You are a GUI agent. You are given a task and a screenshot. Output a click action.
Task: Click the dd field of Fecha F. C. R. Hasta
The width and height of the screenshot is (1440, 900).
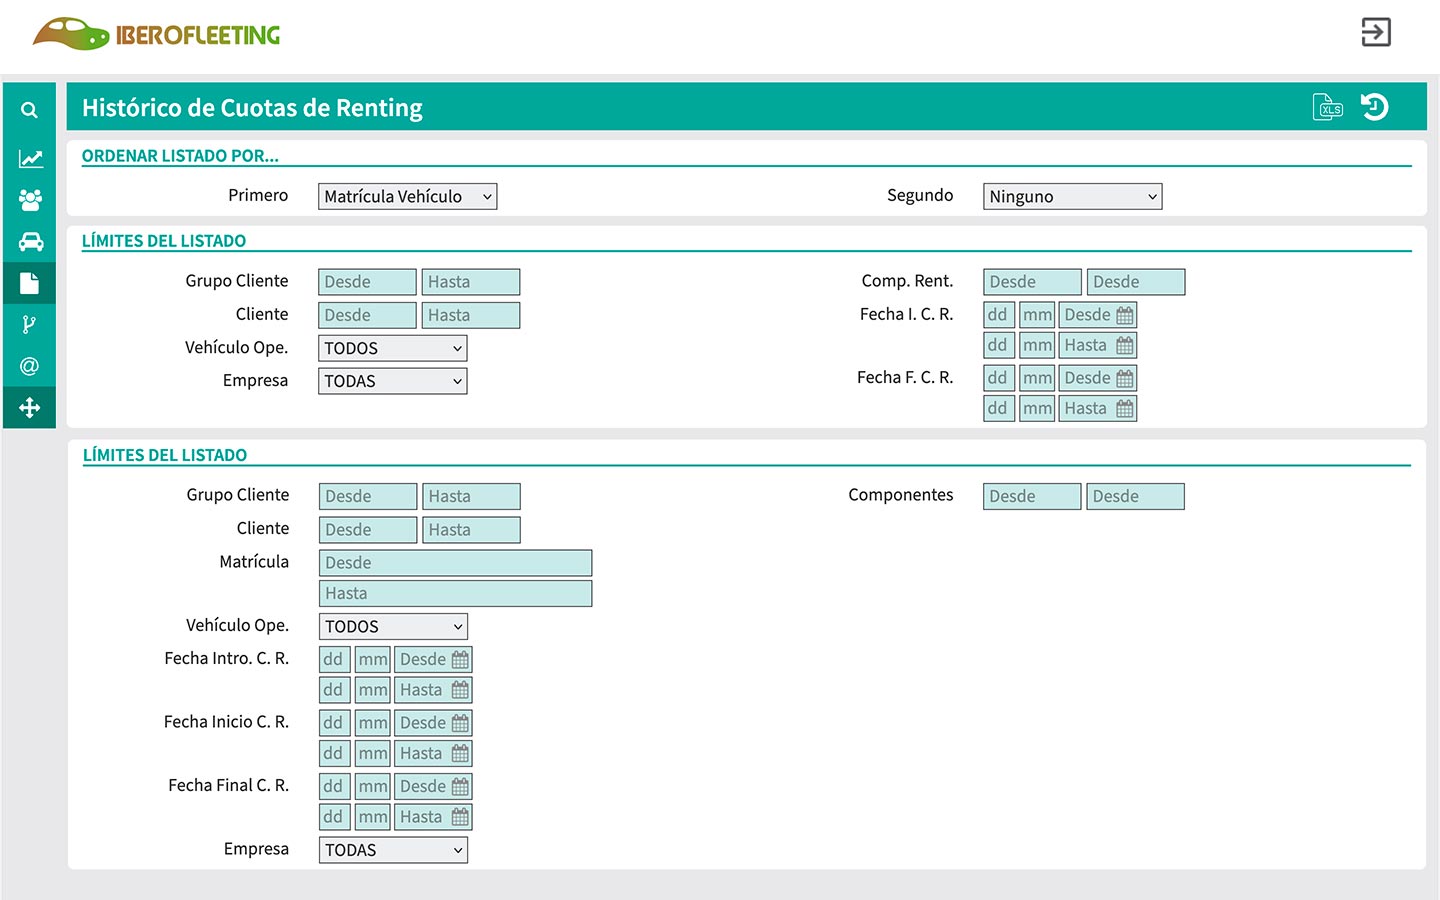(x=999, y=408)
